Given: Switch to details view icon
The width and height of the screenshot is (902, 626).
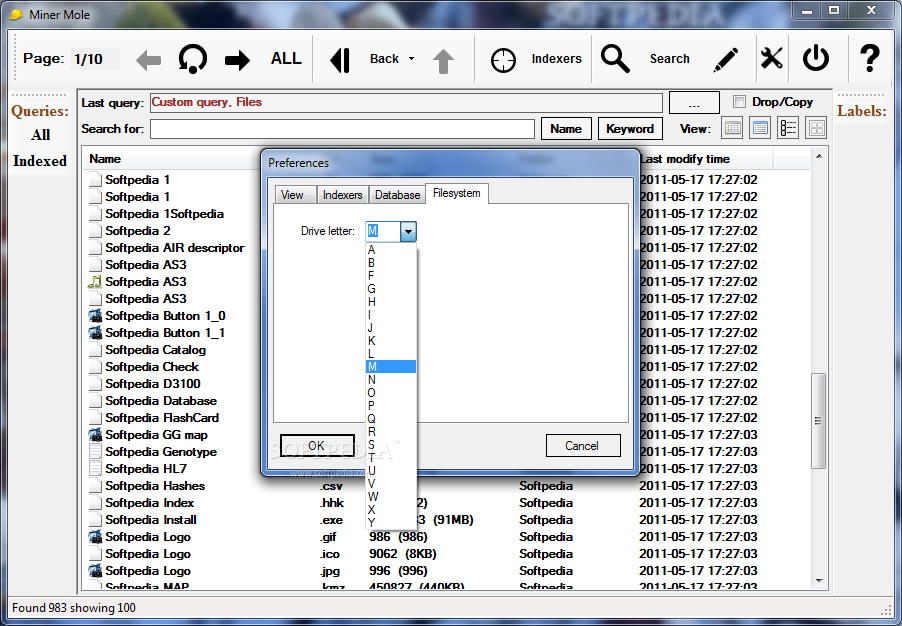Looking at the screenshot, I should (788, 128).
